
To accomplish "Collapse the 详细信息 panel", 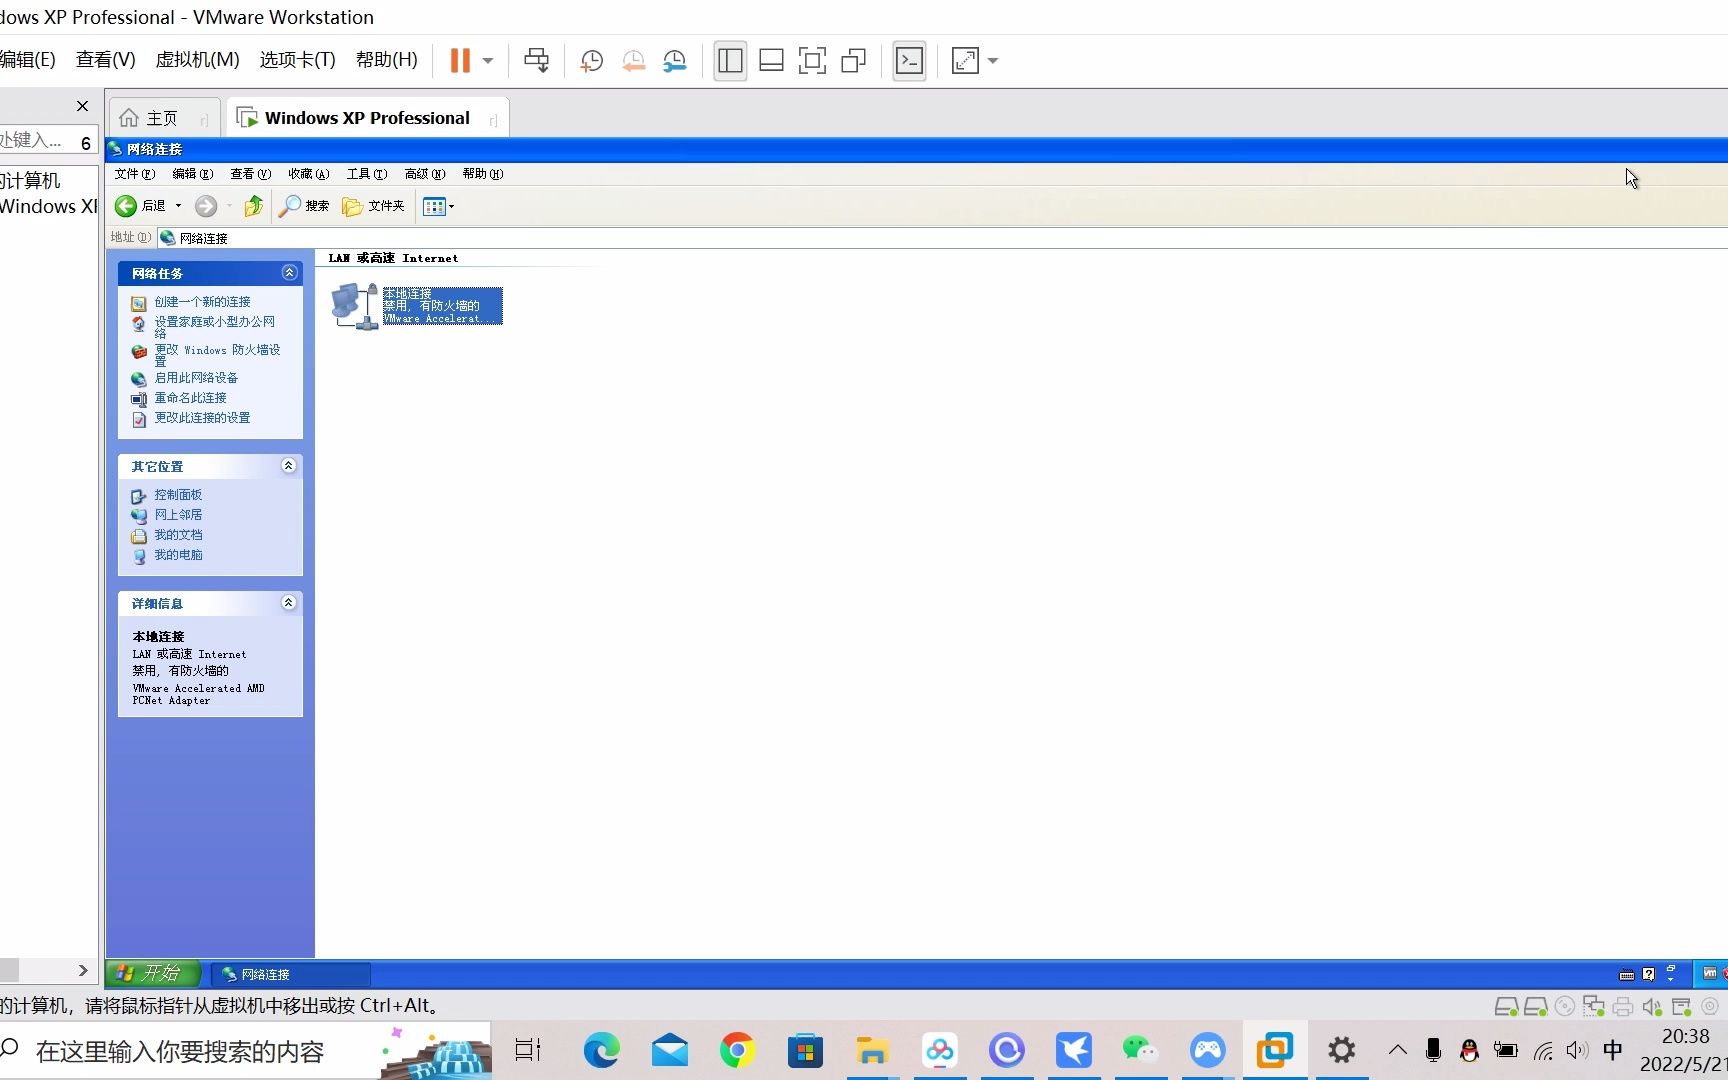I will click(x=289, y=602).
